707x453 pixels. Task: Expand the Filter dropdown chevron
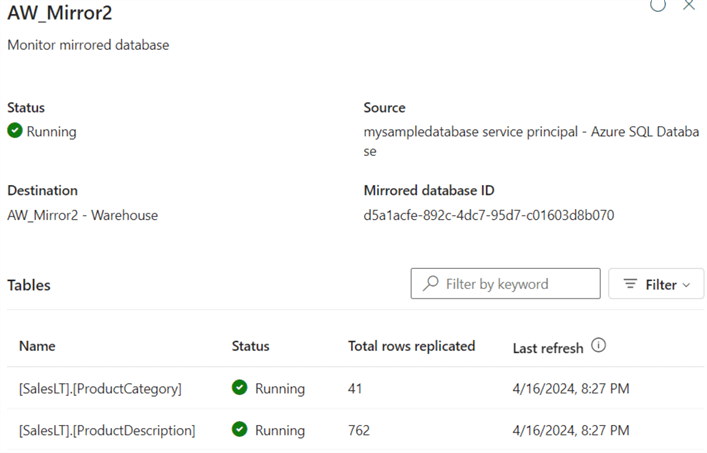pos(686,285)
